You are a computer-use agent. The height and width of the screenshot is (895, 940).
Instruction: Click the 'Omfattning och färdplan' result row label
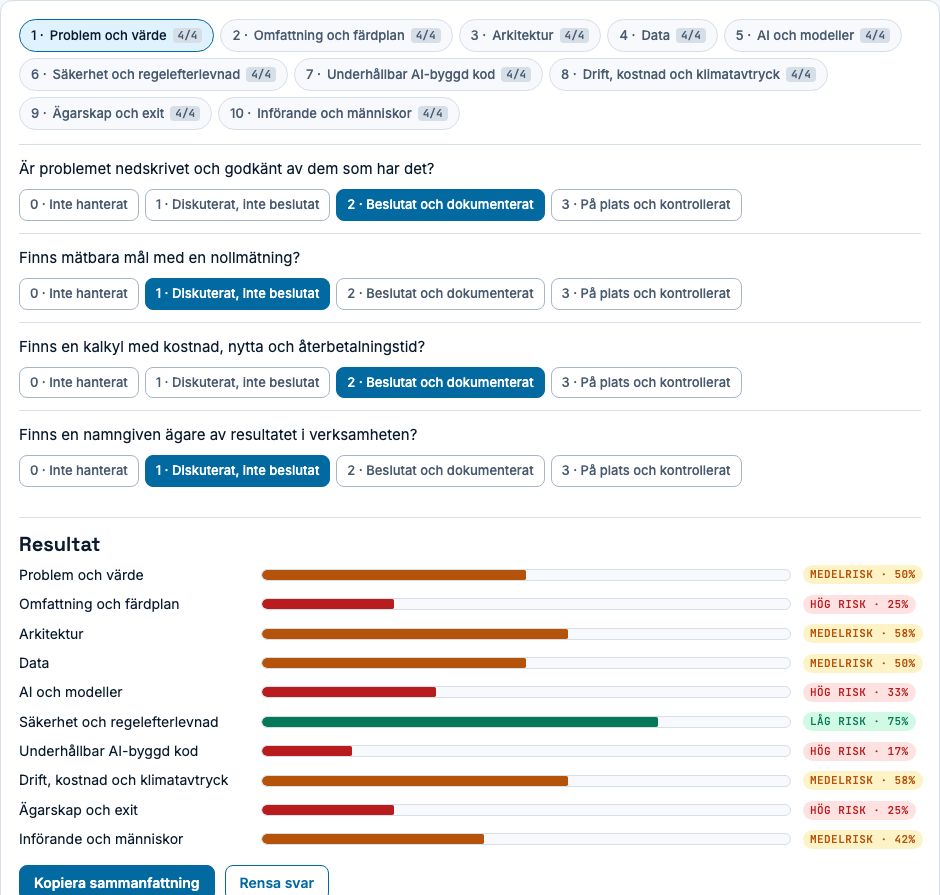[99, 604]
